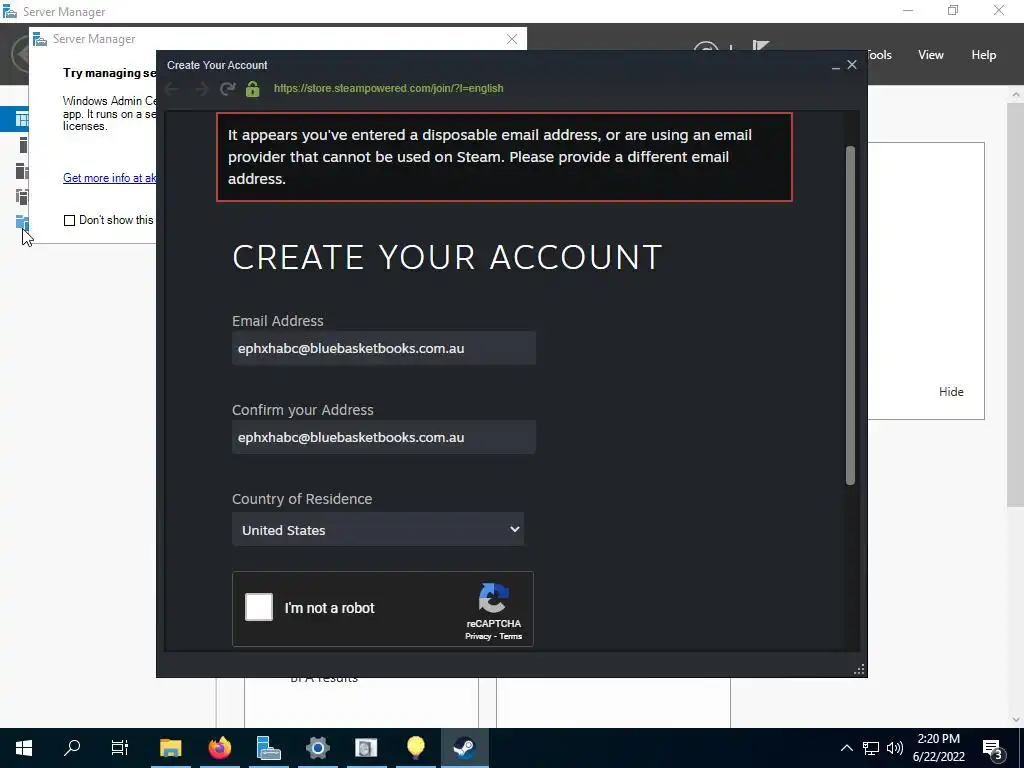Click the CREATE YOUR ACCOUNT heading
Image resolution: width=1024 pixels, height=768 pixels.
(447, 257)
